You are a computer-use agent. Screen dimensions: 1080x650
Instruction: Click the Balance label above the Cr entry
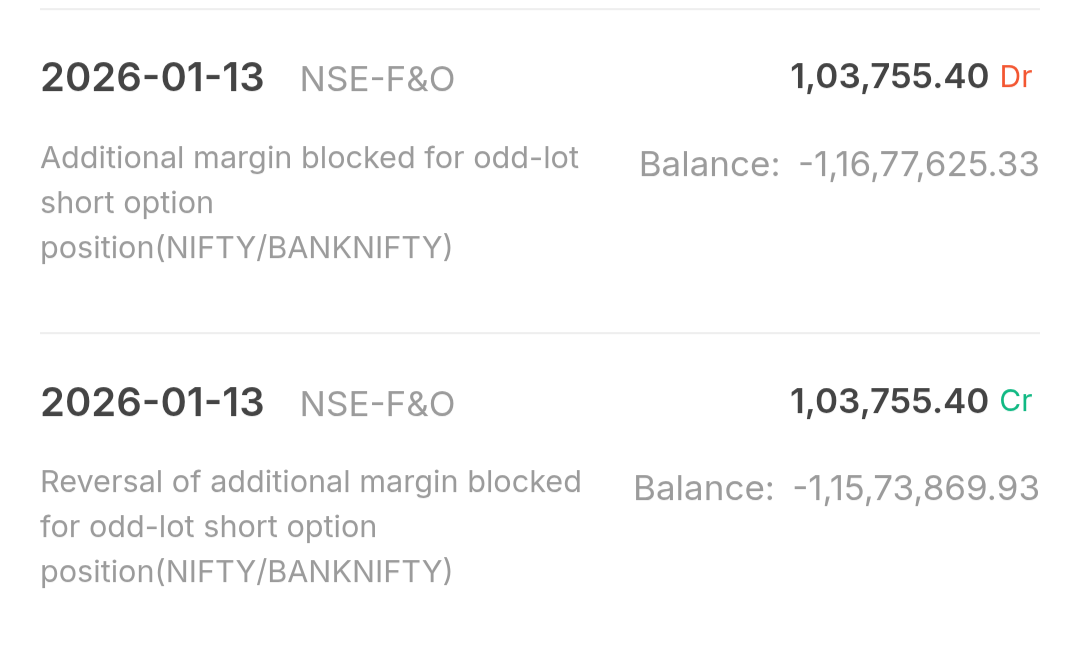(709, 164)
